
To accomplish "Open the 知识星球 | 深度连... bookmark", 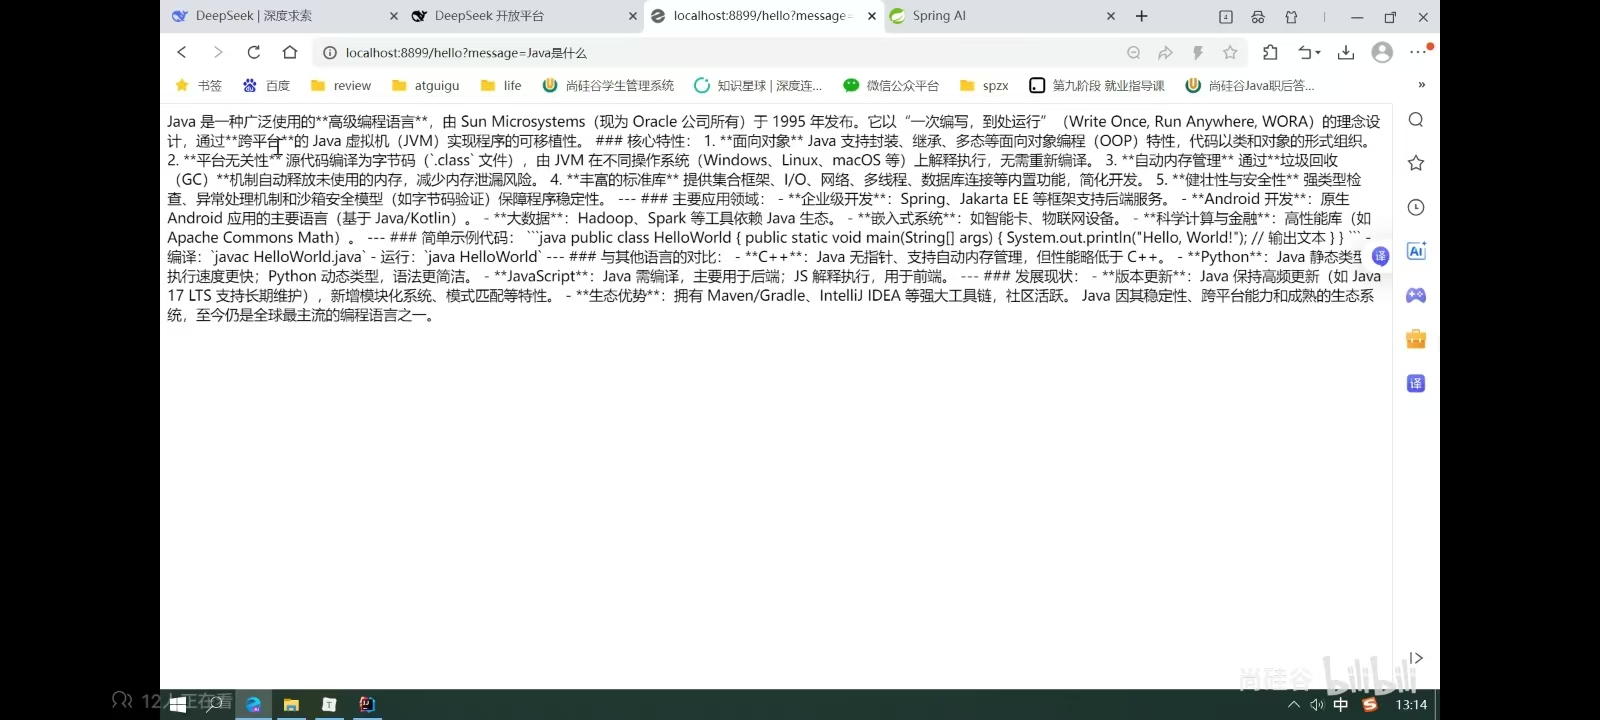I will point(758,85).
